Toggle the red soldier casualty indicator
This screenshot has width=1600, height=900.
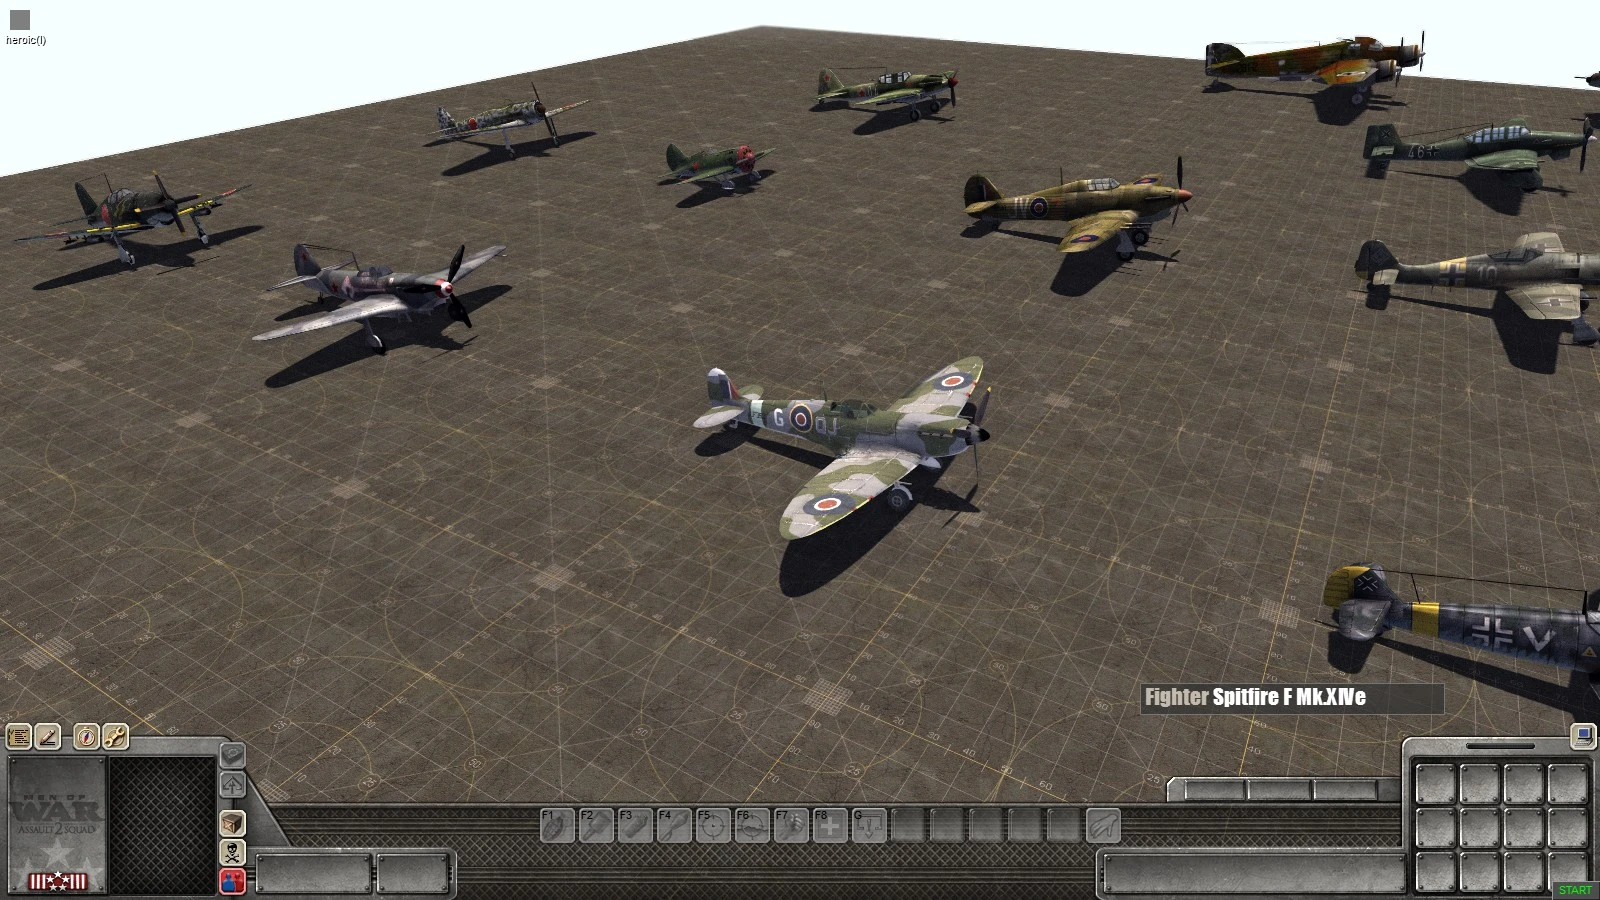231,881
